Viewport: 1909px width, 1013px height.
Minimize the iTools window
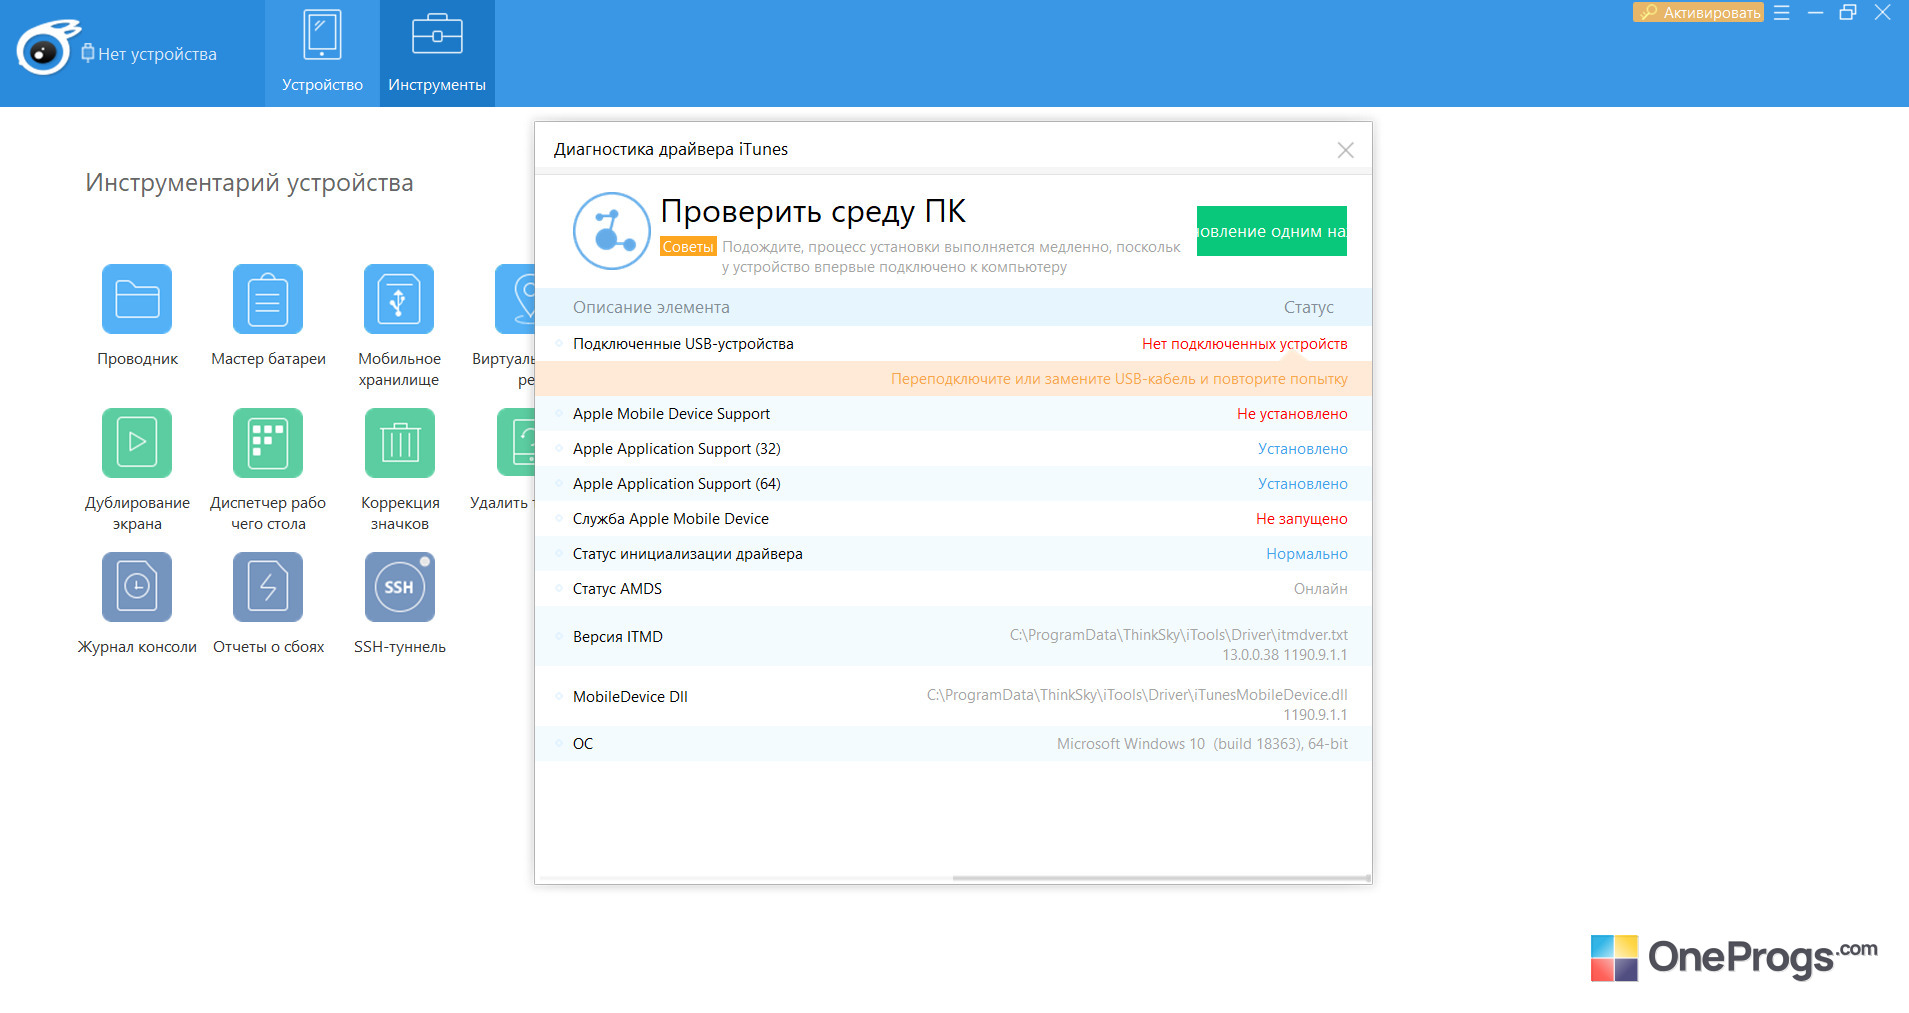point(1815,13)
